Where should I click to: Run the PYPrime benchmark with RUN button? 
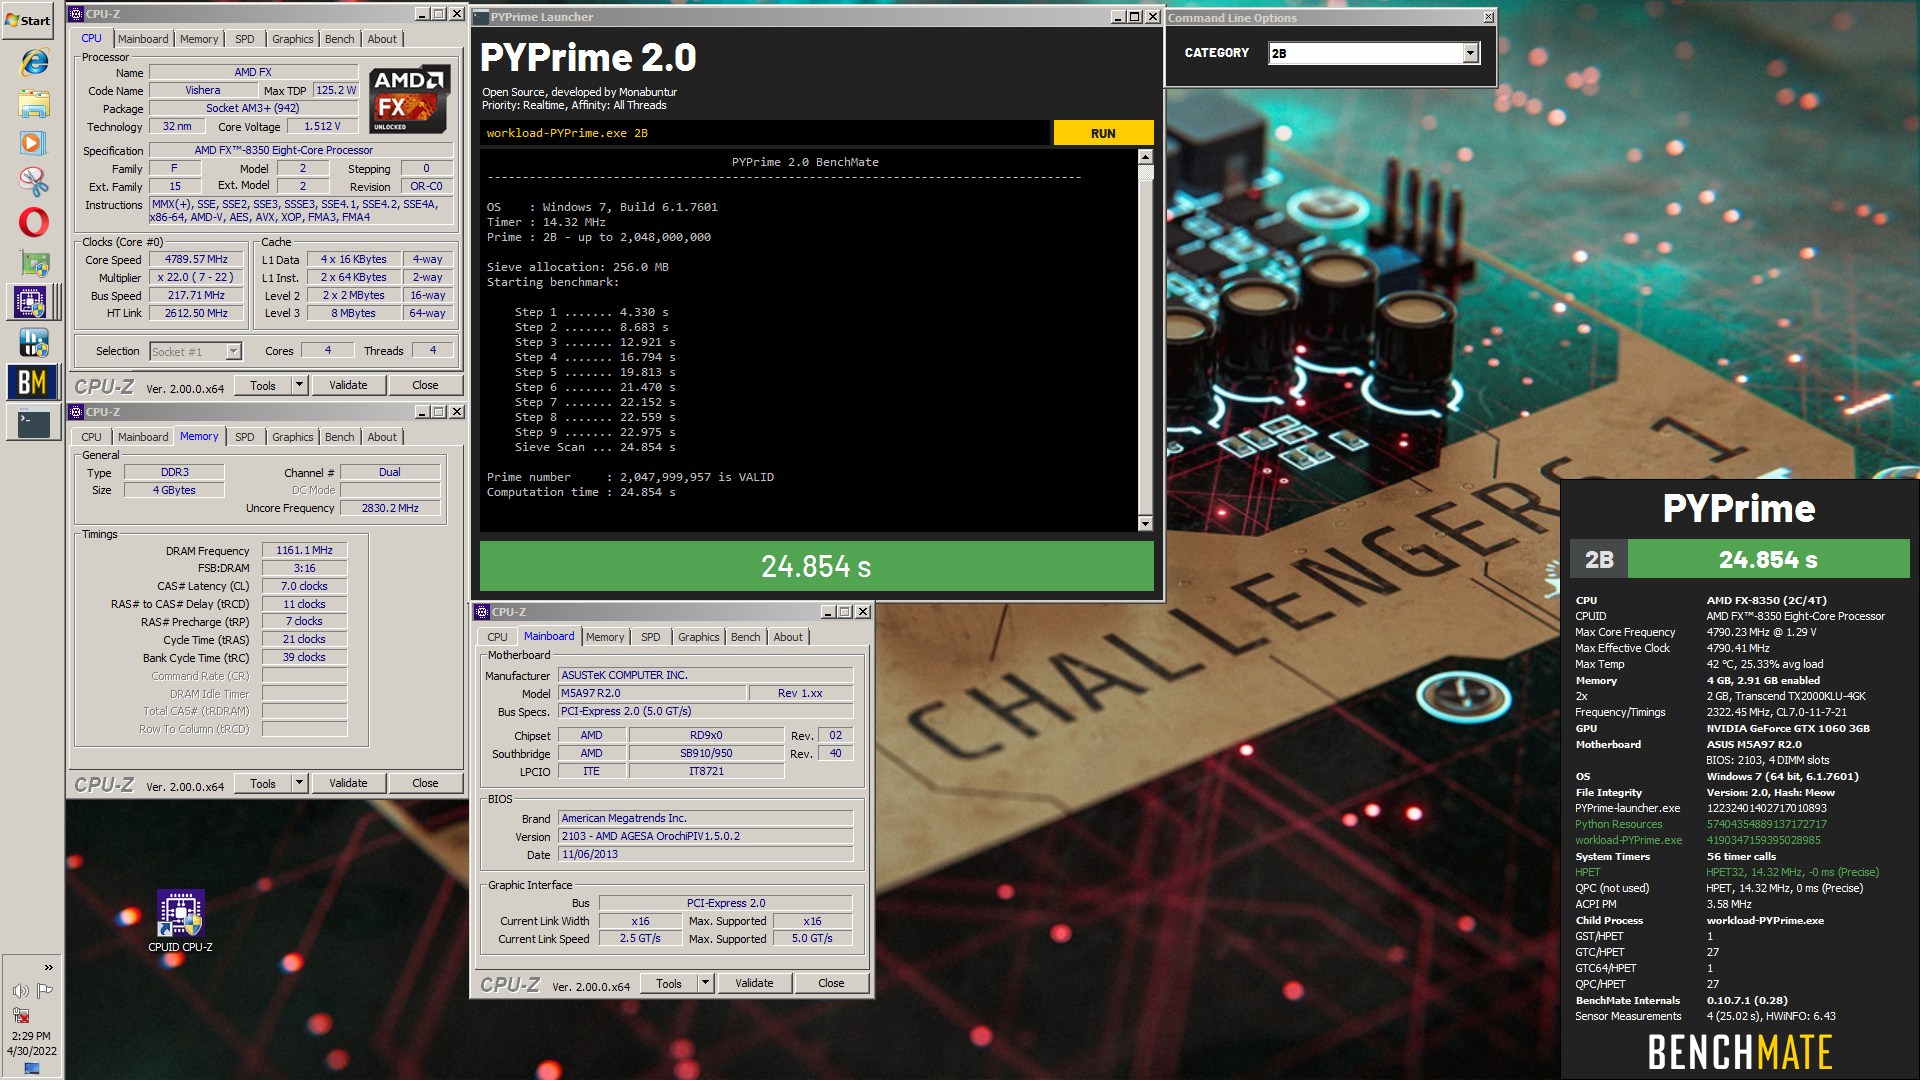click(1103, 133)
